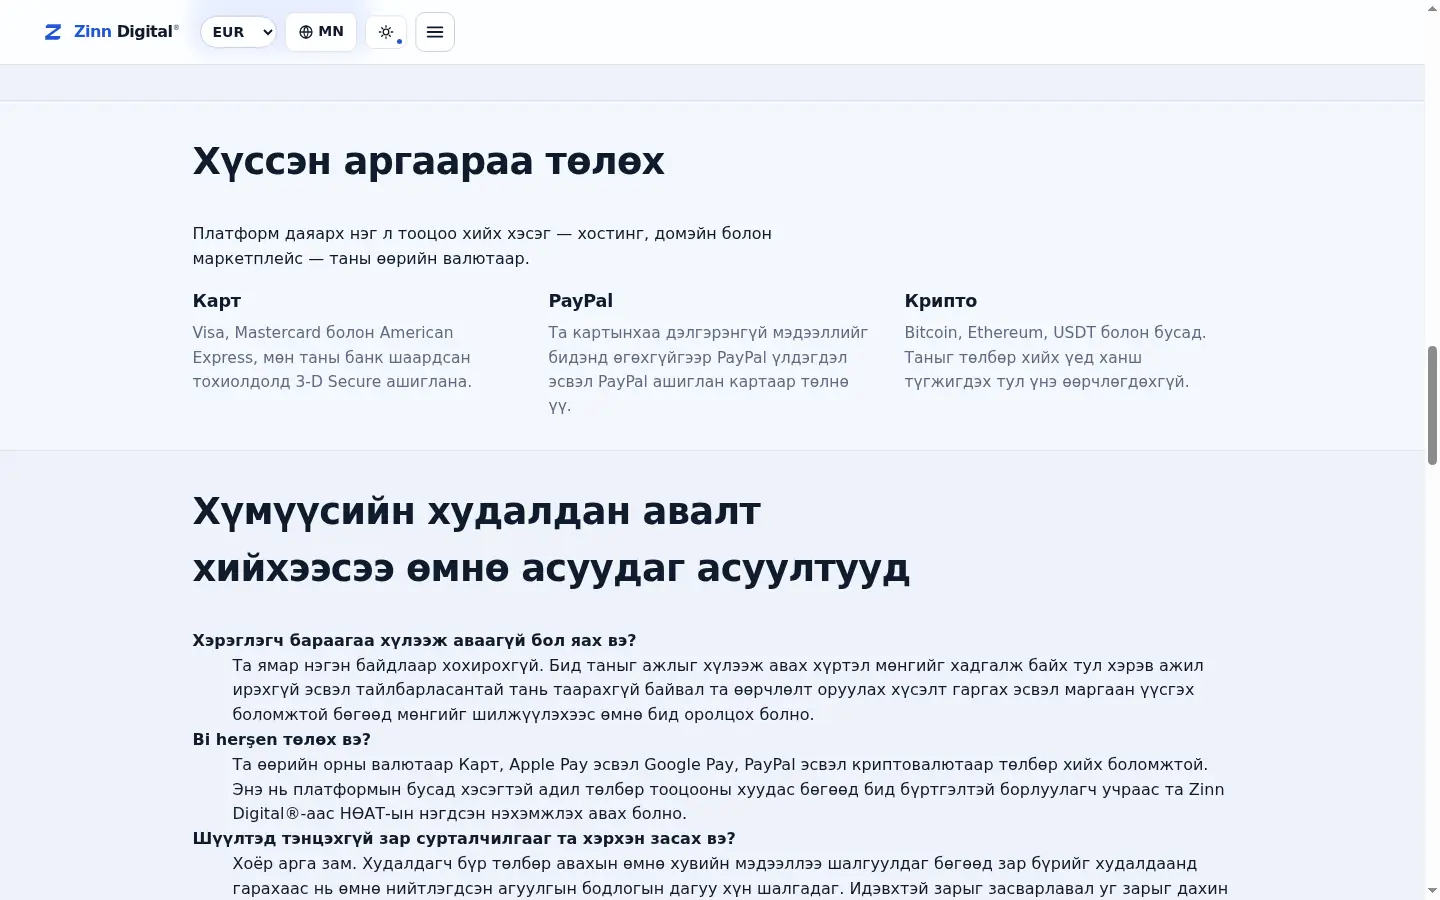Click the answer starting "Та ямар нэгэн байдлаар"
The width and height of the screenshot is (1440, 900).
coord(718,690)
